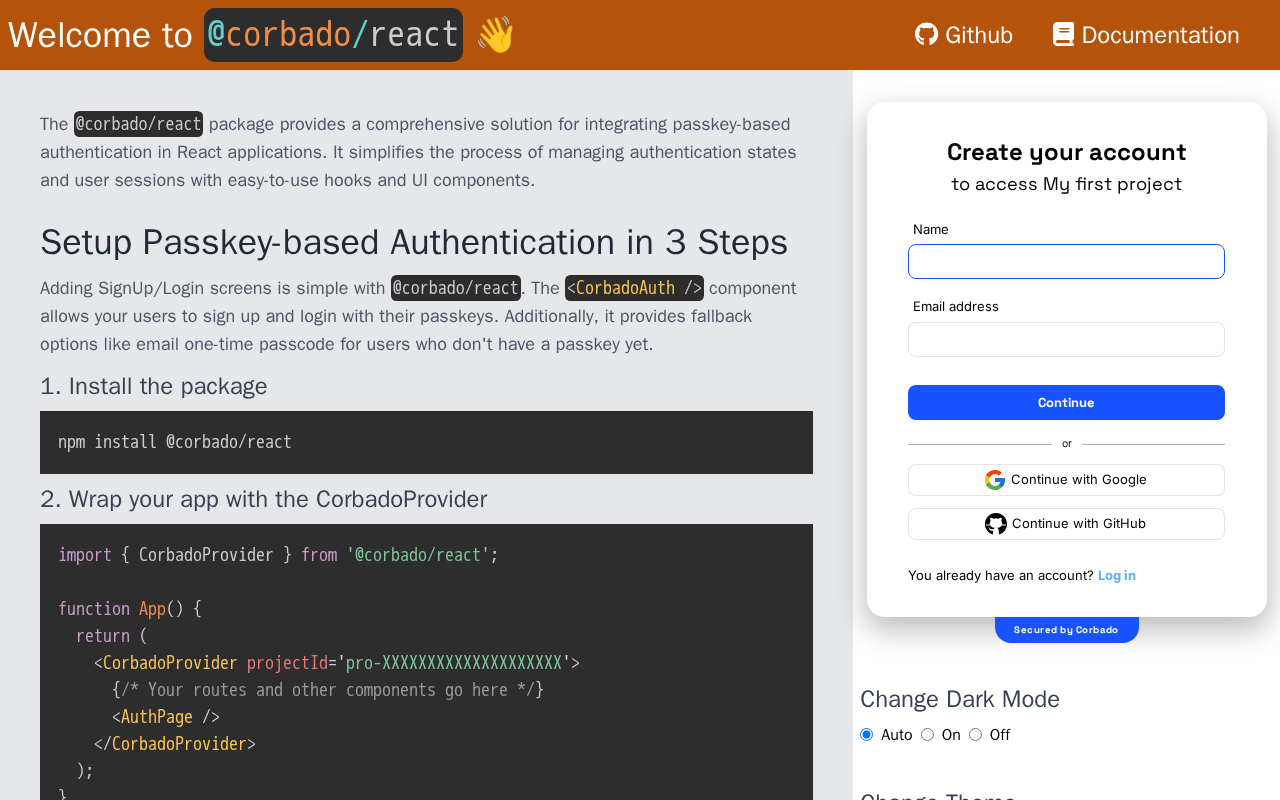The image size is (1280, 800).
Task: Click the GitHub logo beside Continue with GitHub
Action: click(x=996, y=524)
